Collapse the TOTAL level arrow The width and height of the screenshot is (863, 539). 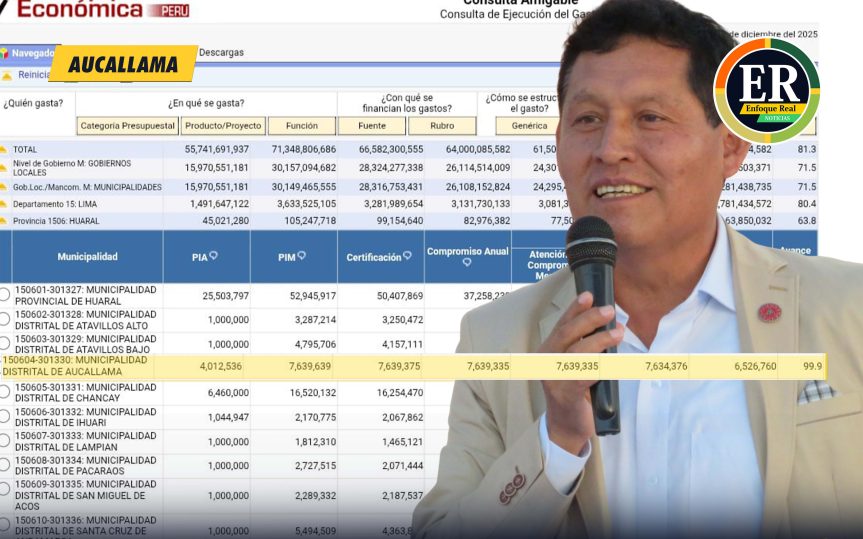tap(4, 149)
